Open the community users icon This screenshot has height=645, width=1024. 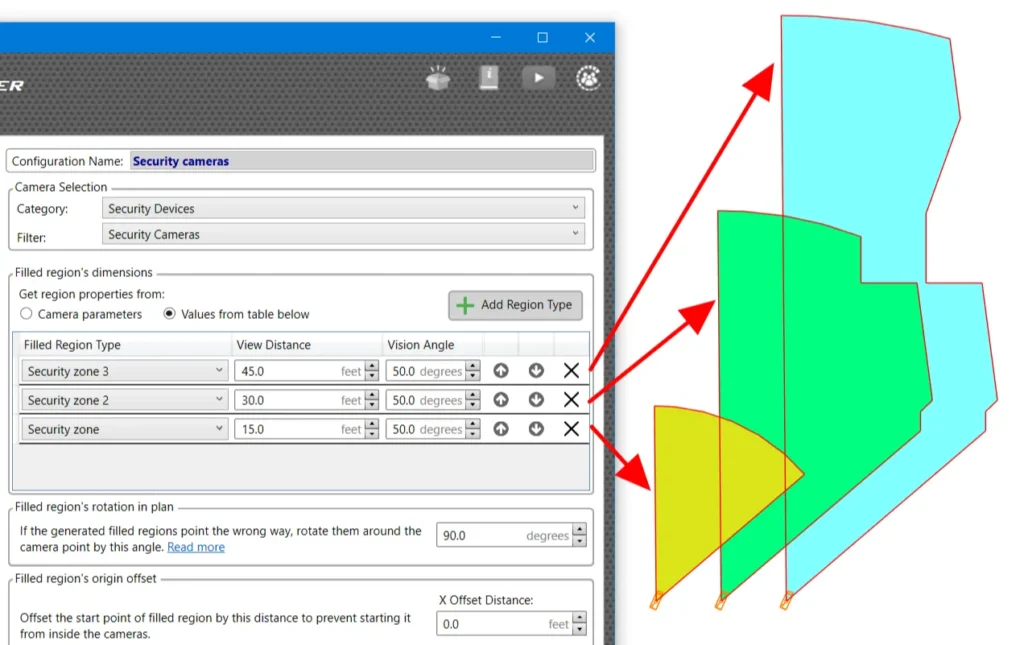pyautogui.click(x=589, y=78)
